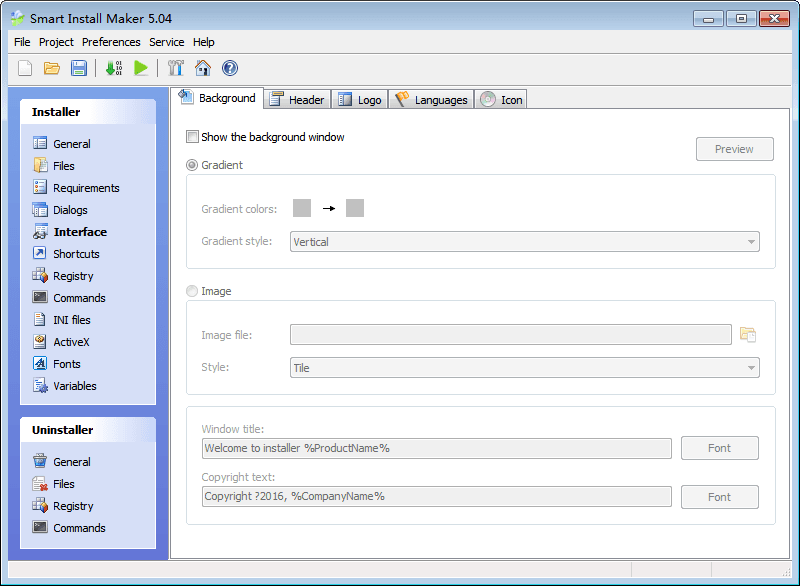The width and height of the screenshot is (800, 586).
Task: Open Variables section
Action: click(x=65, y=386)
